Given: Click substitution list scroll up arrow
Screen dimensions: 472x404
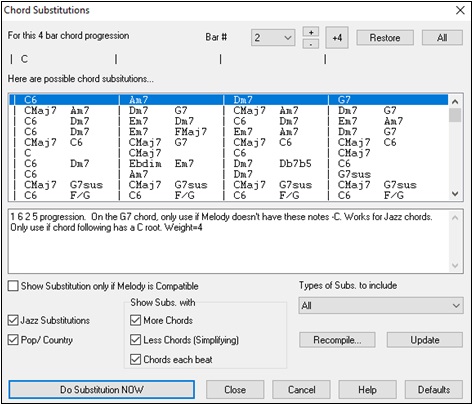Looking at the screenshot, I should coord(455,101).
